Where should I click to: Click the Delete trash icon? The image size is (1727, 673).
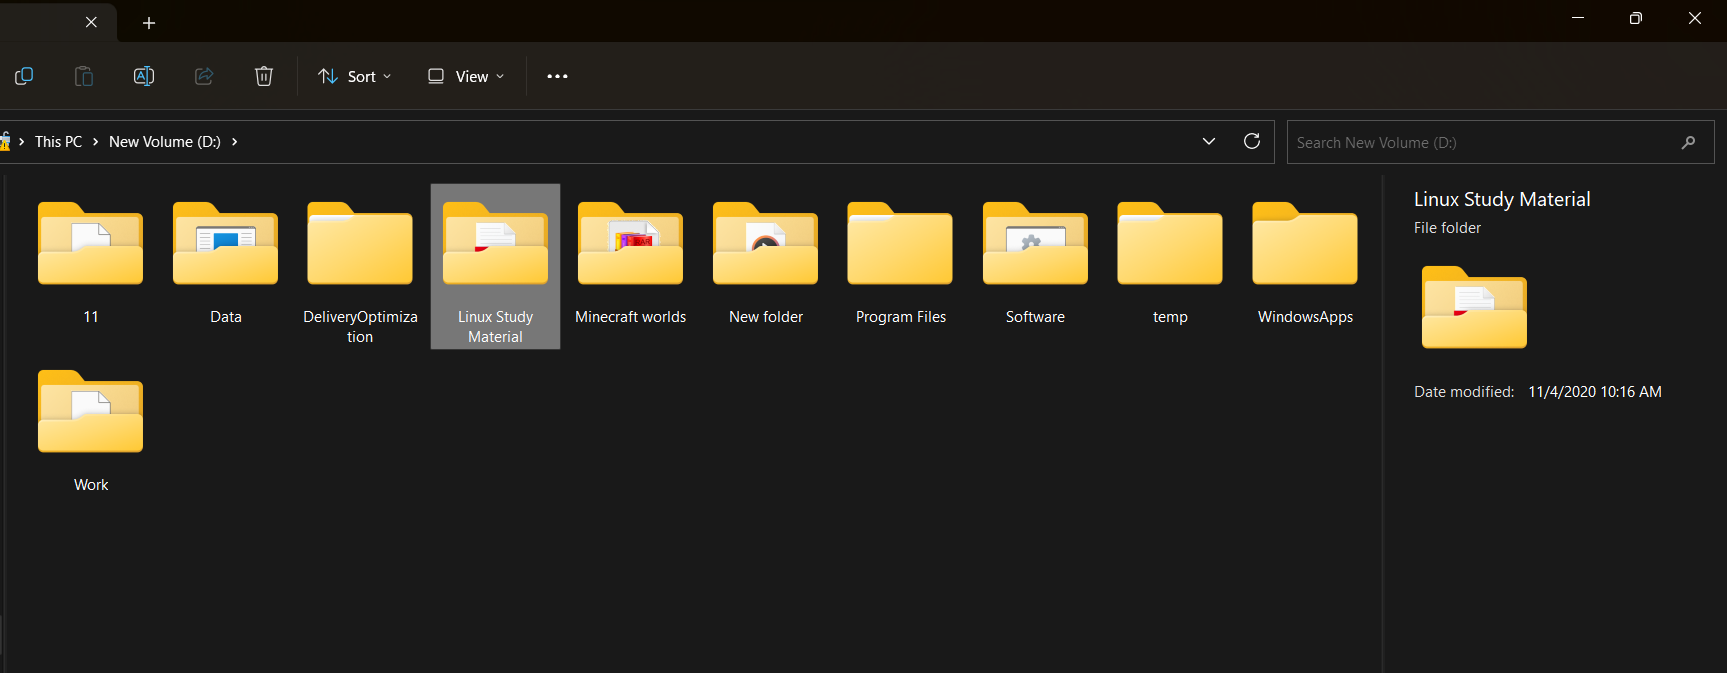[264, 76]
